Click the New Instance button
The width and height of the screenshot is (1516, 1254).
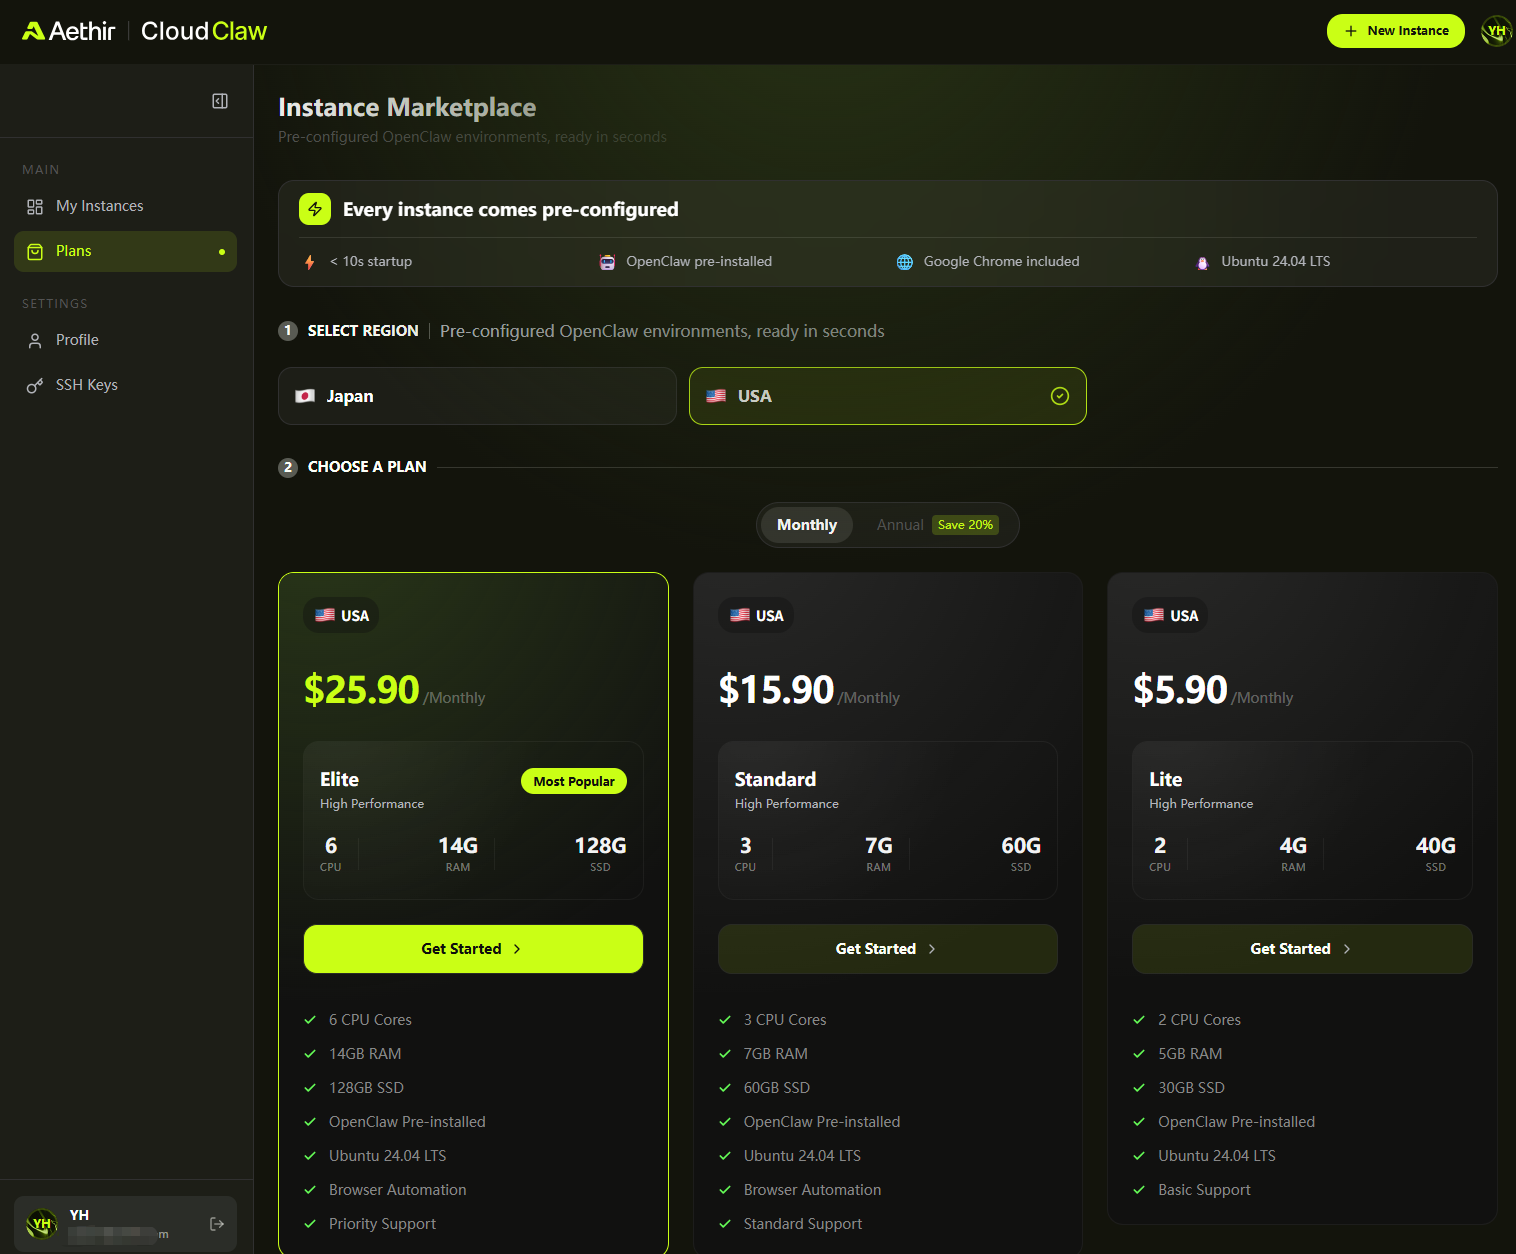click(x=1395, y=31)
